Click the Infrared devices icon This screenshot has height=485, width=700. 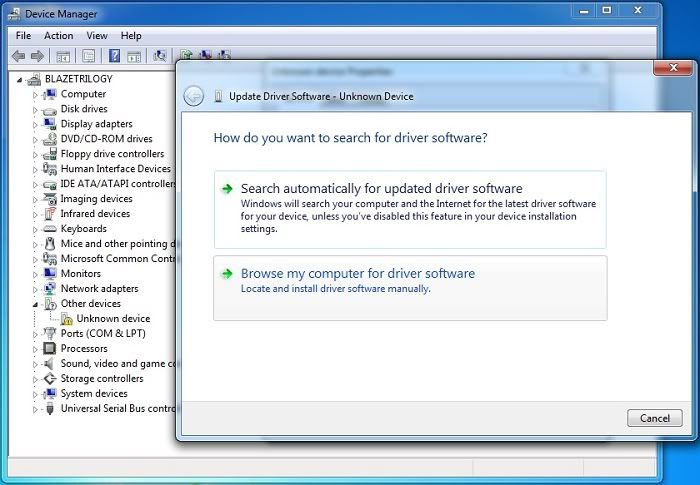pyautogui.click(x=50, y=214)
